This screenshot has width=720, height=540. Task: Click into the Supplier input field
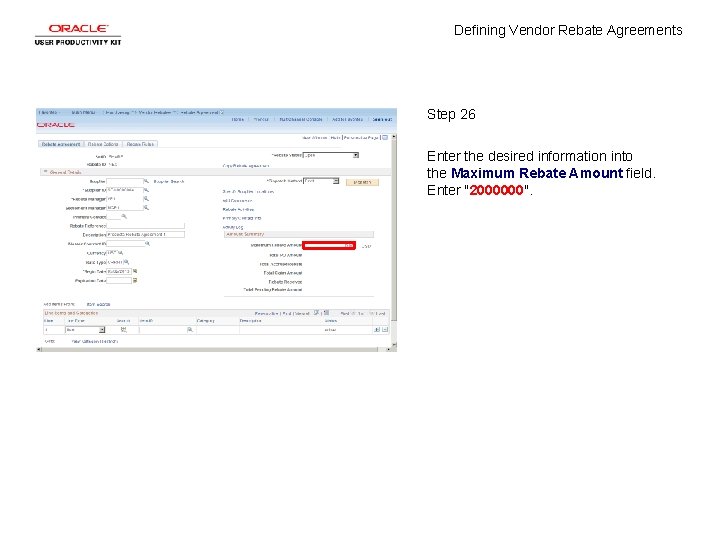[x=124, y=181]
